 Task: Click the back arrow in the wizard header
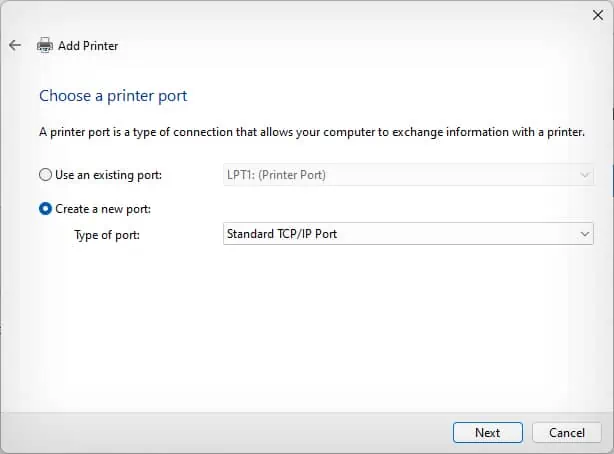click(x=15, y=46)
